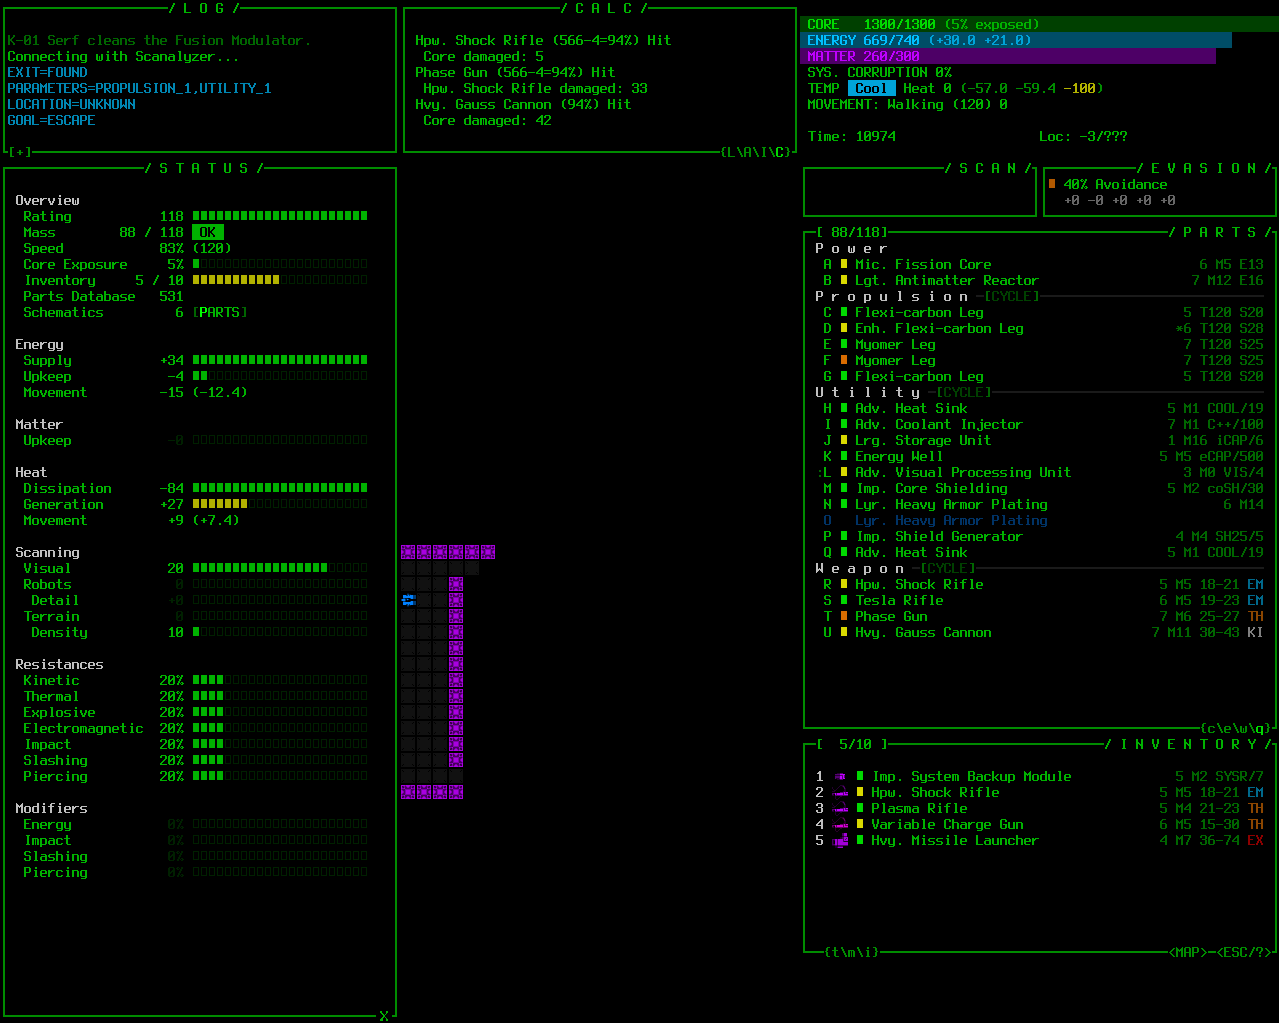Select the Imp. System Backup Module inventory icon
The image size is (1279, 1023).
coord(841,776)
